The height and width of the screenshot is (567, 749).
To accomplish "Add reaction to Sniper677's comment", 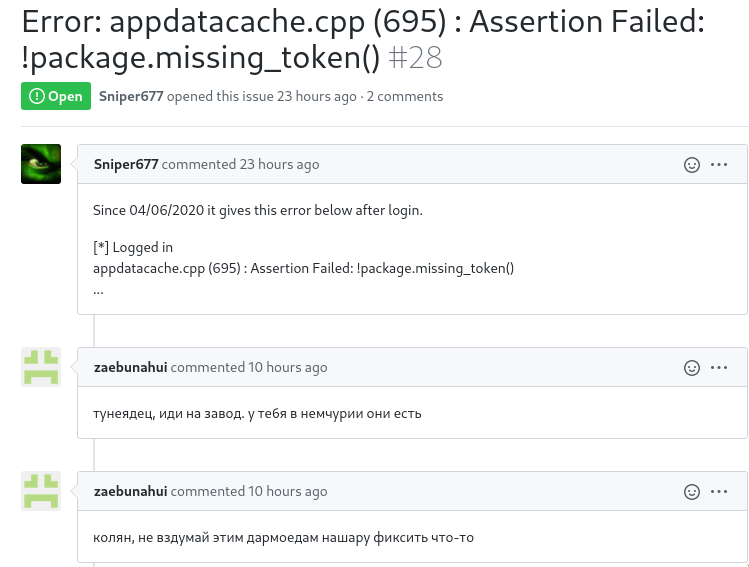I will [x=692, y=165].
